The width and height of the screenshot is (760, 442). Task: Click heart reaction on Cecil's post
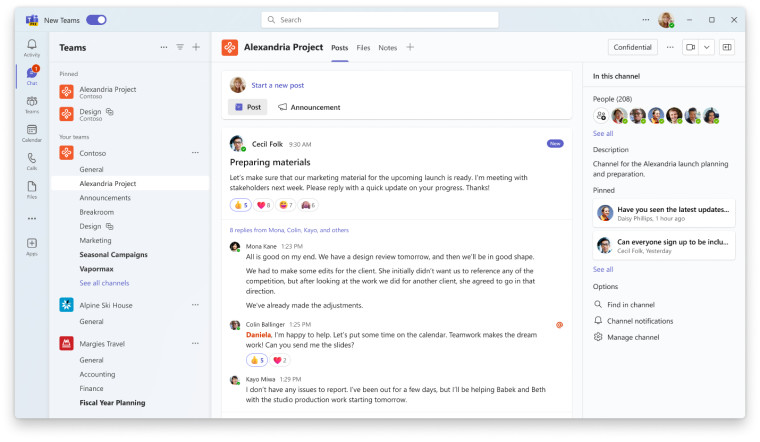263,205
